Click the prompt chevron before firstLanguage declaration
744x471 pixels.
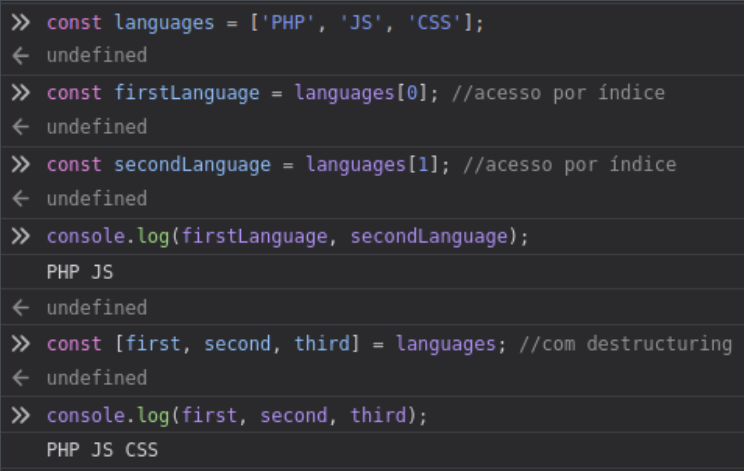[21, 93]
